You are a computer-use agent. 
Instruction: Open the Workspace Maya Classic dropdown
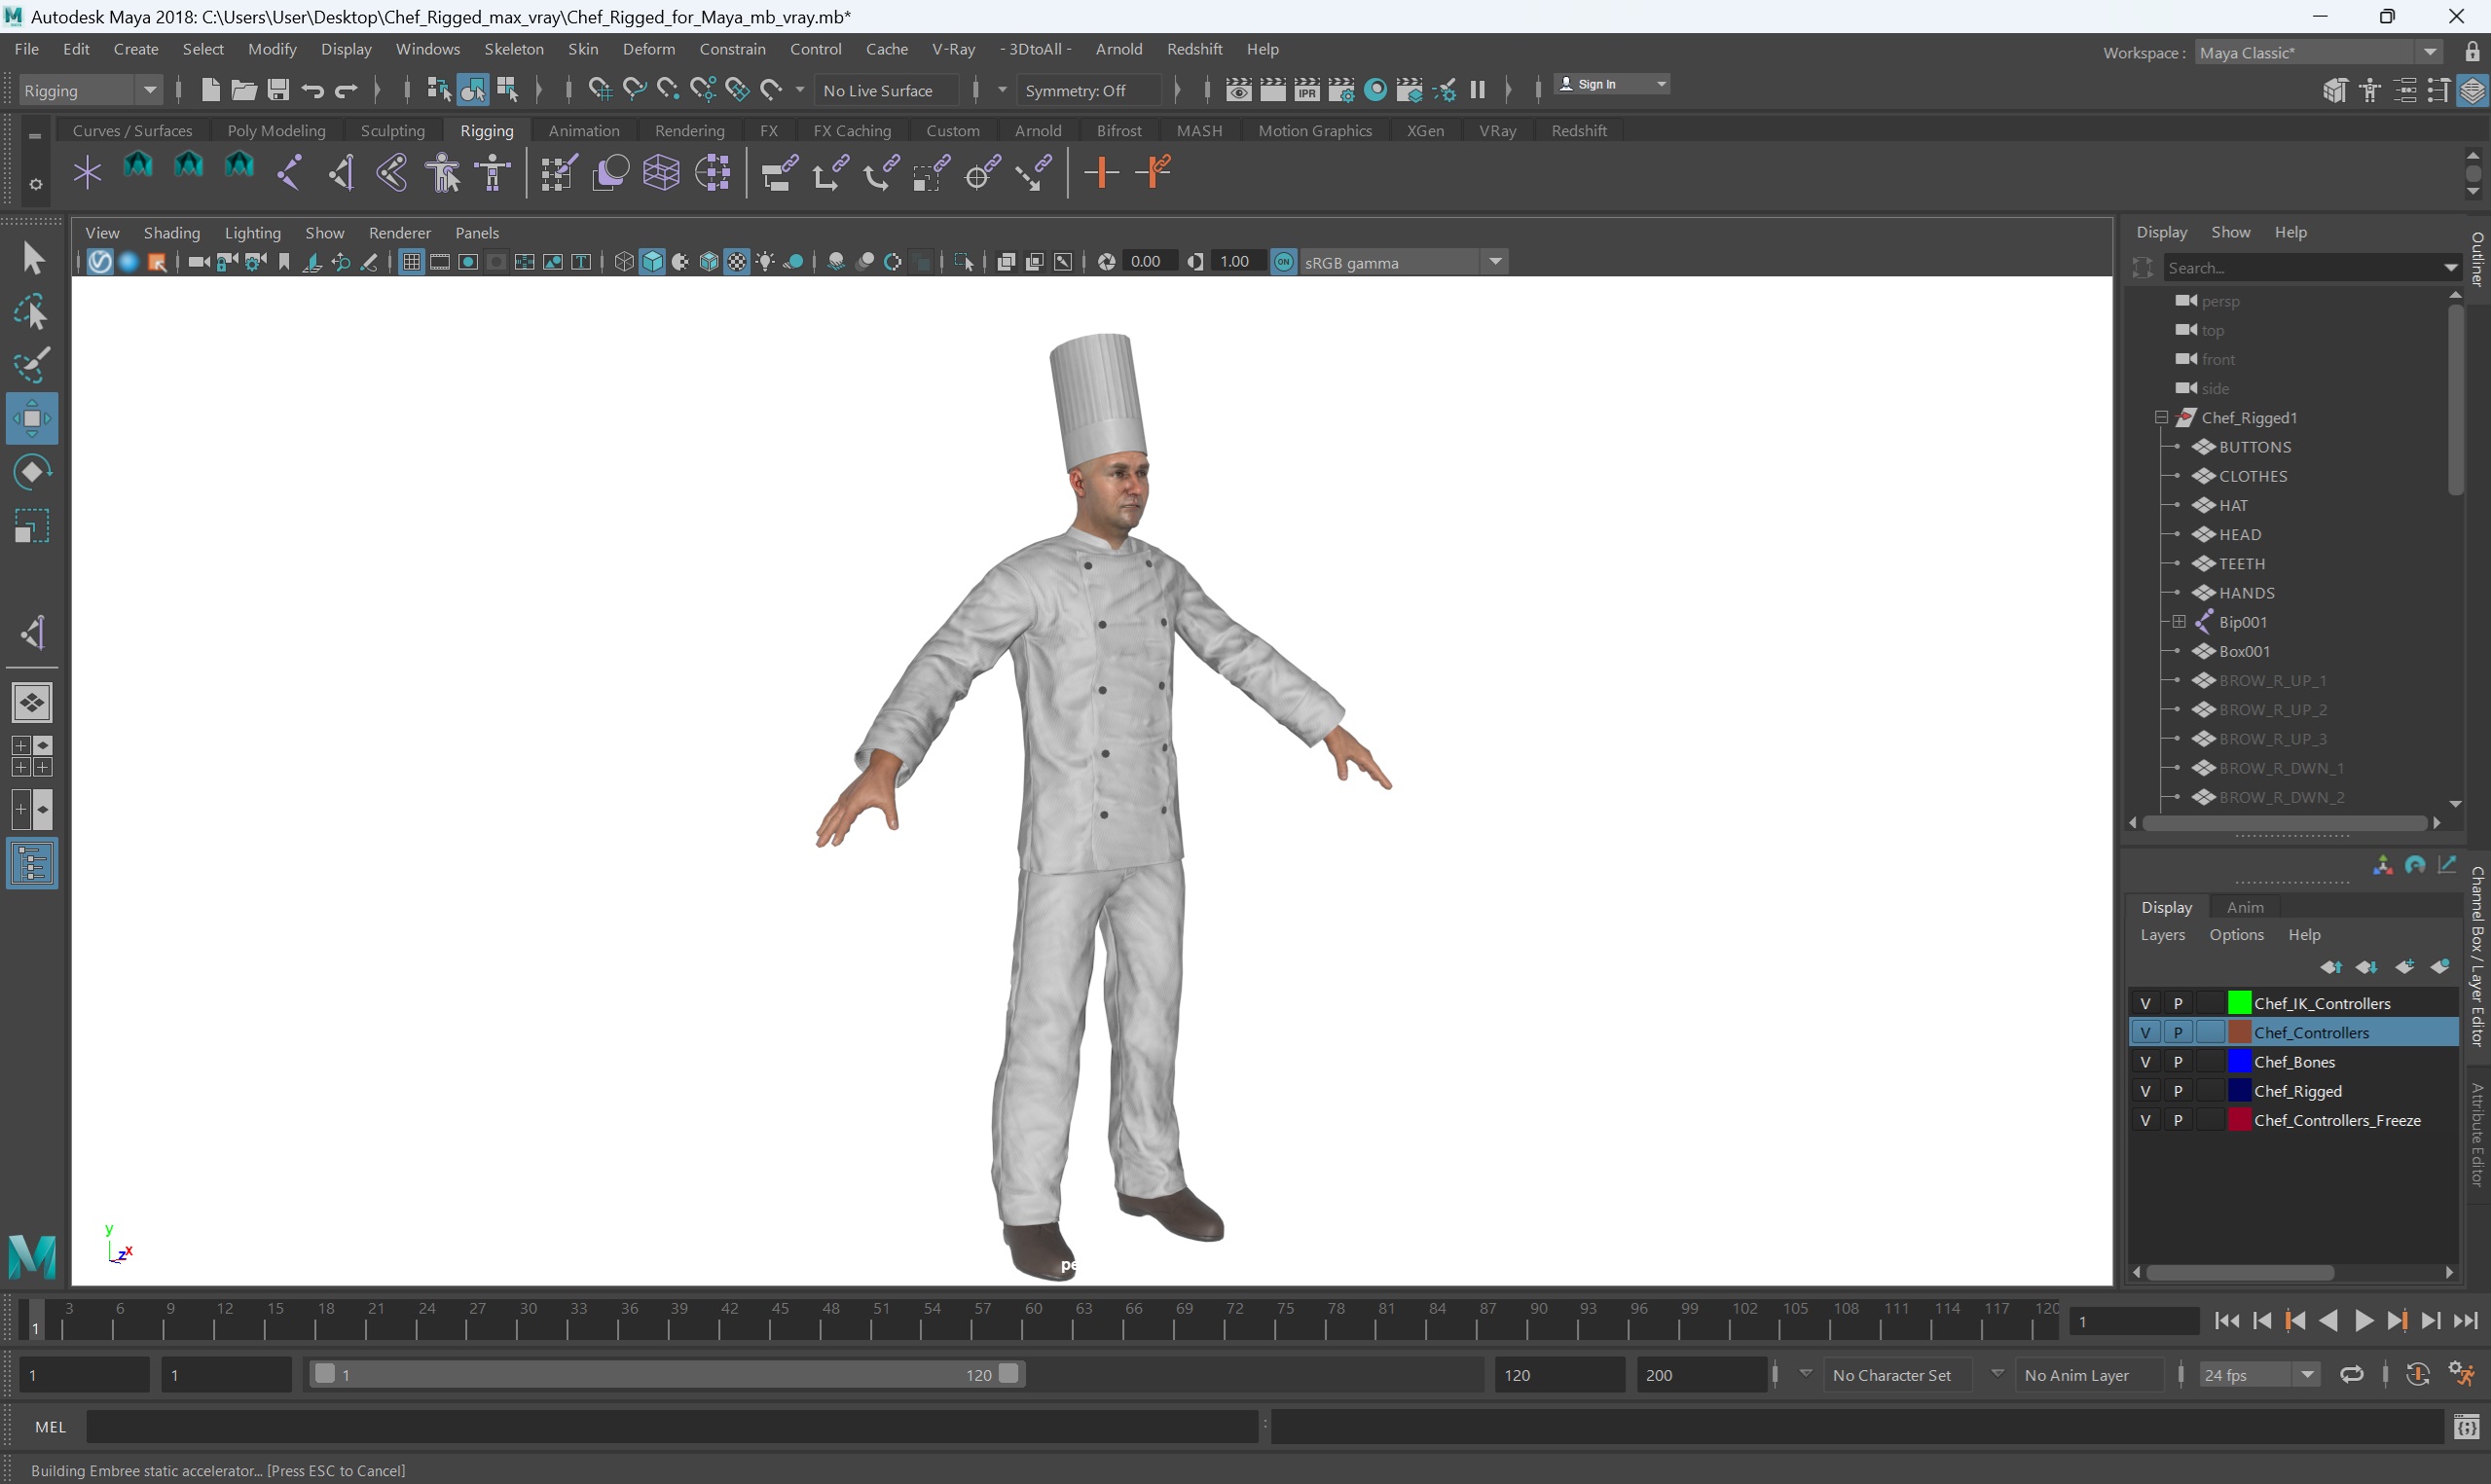(2320, 53)
